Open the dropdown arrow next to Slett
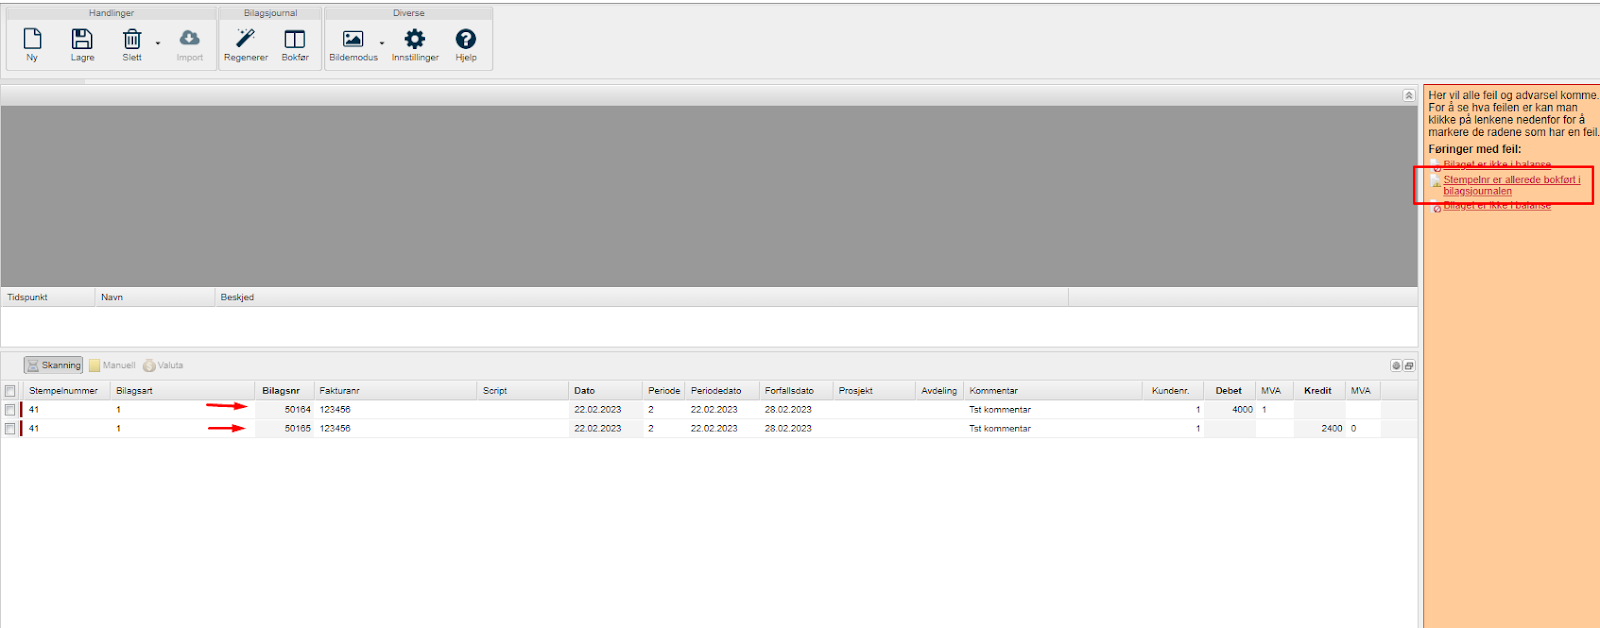 (x=158, y=43)
